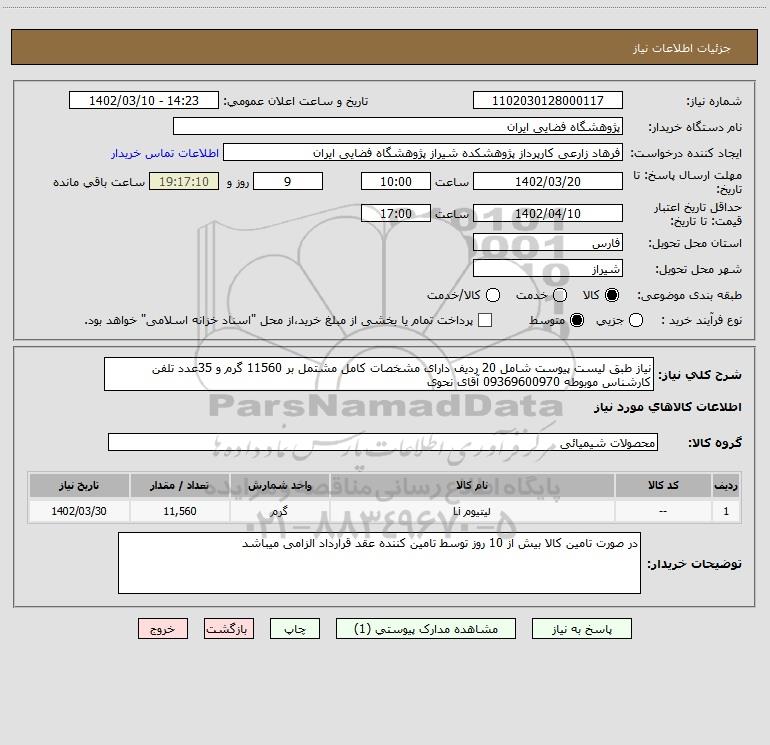The width and height of the screenshot is (770, 745).
Task: Click the buyer name field پژوهشگاه فضایی ایران
Action: click(x=398, y=126)
